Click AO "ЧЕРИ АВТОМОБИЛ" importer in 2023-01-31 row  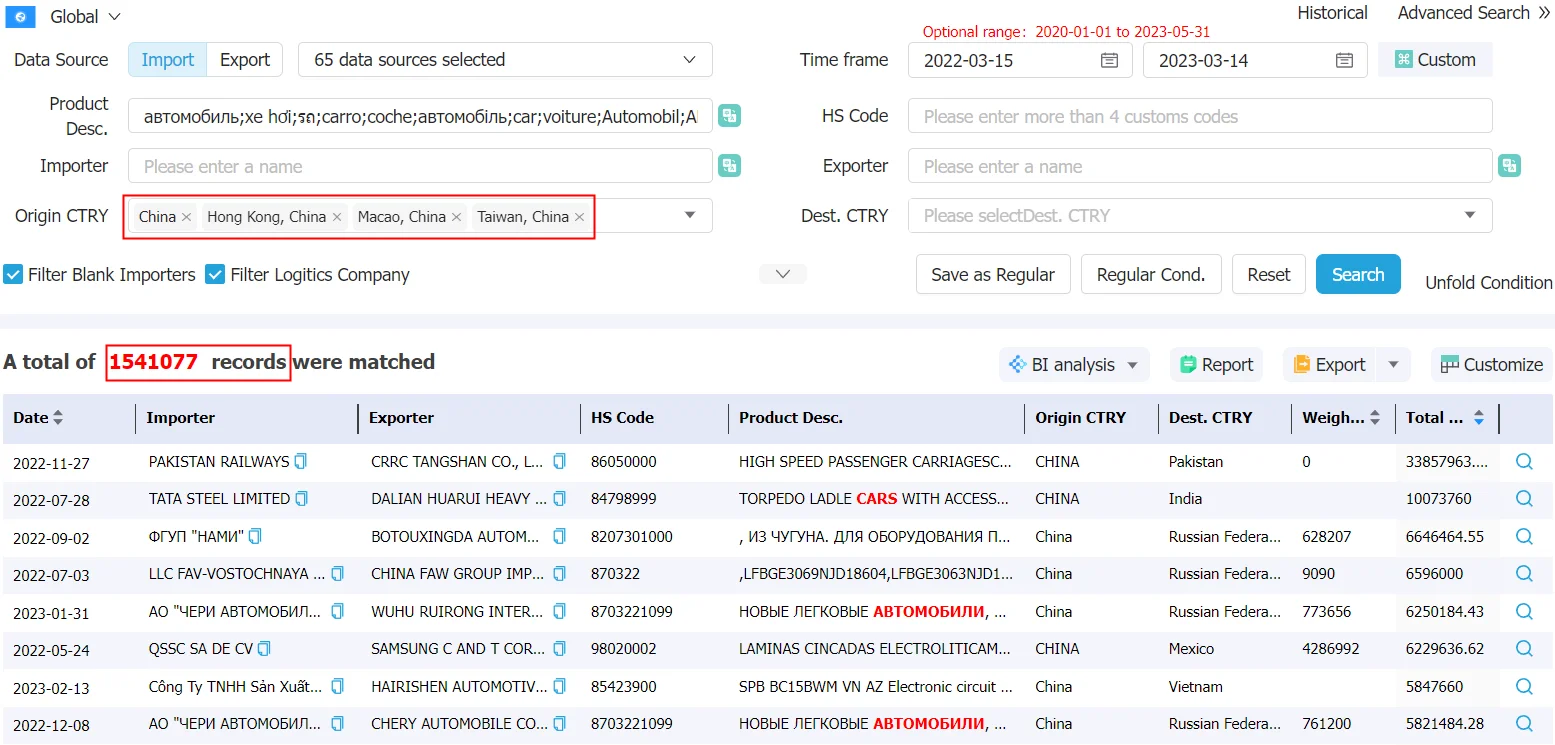(x=235, y=612)
